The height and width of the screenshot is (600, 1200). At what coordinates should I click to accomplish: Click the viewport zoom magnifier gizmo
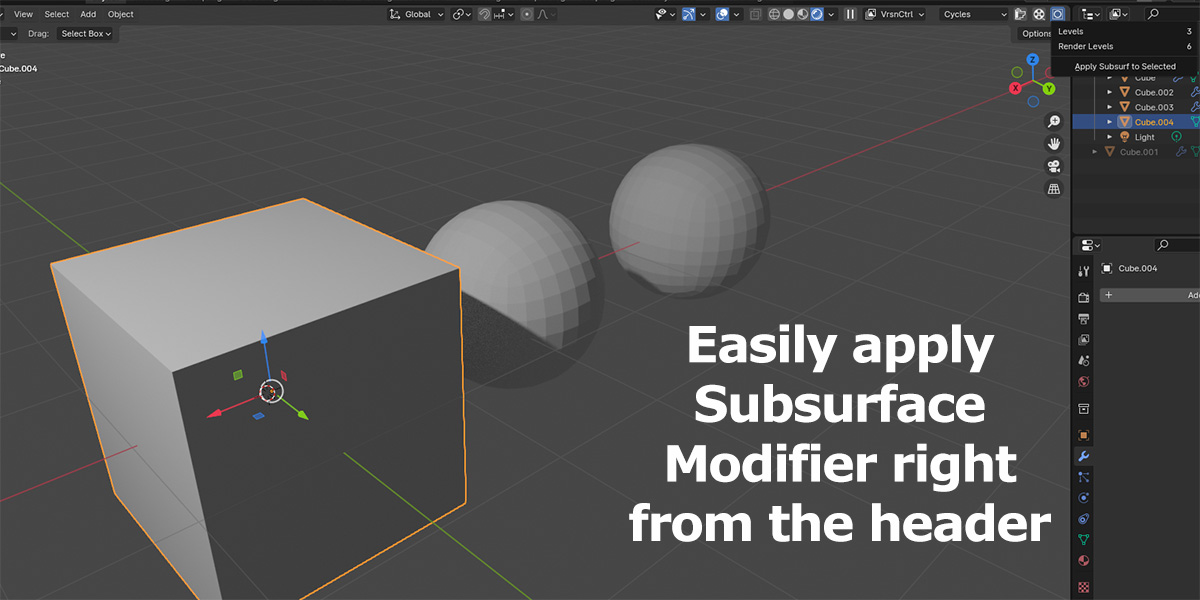[x=1053, y=121]
